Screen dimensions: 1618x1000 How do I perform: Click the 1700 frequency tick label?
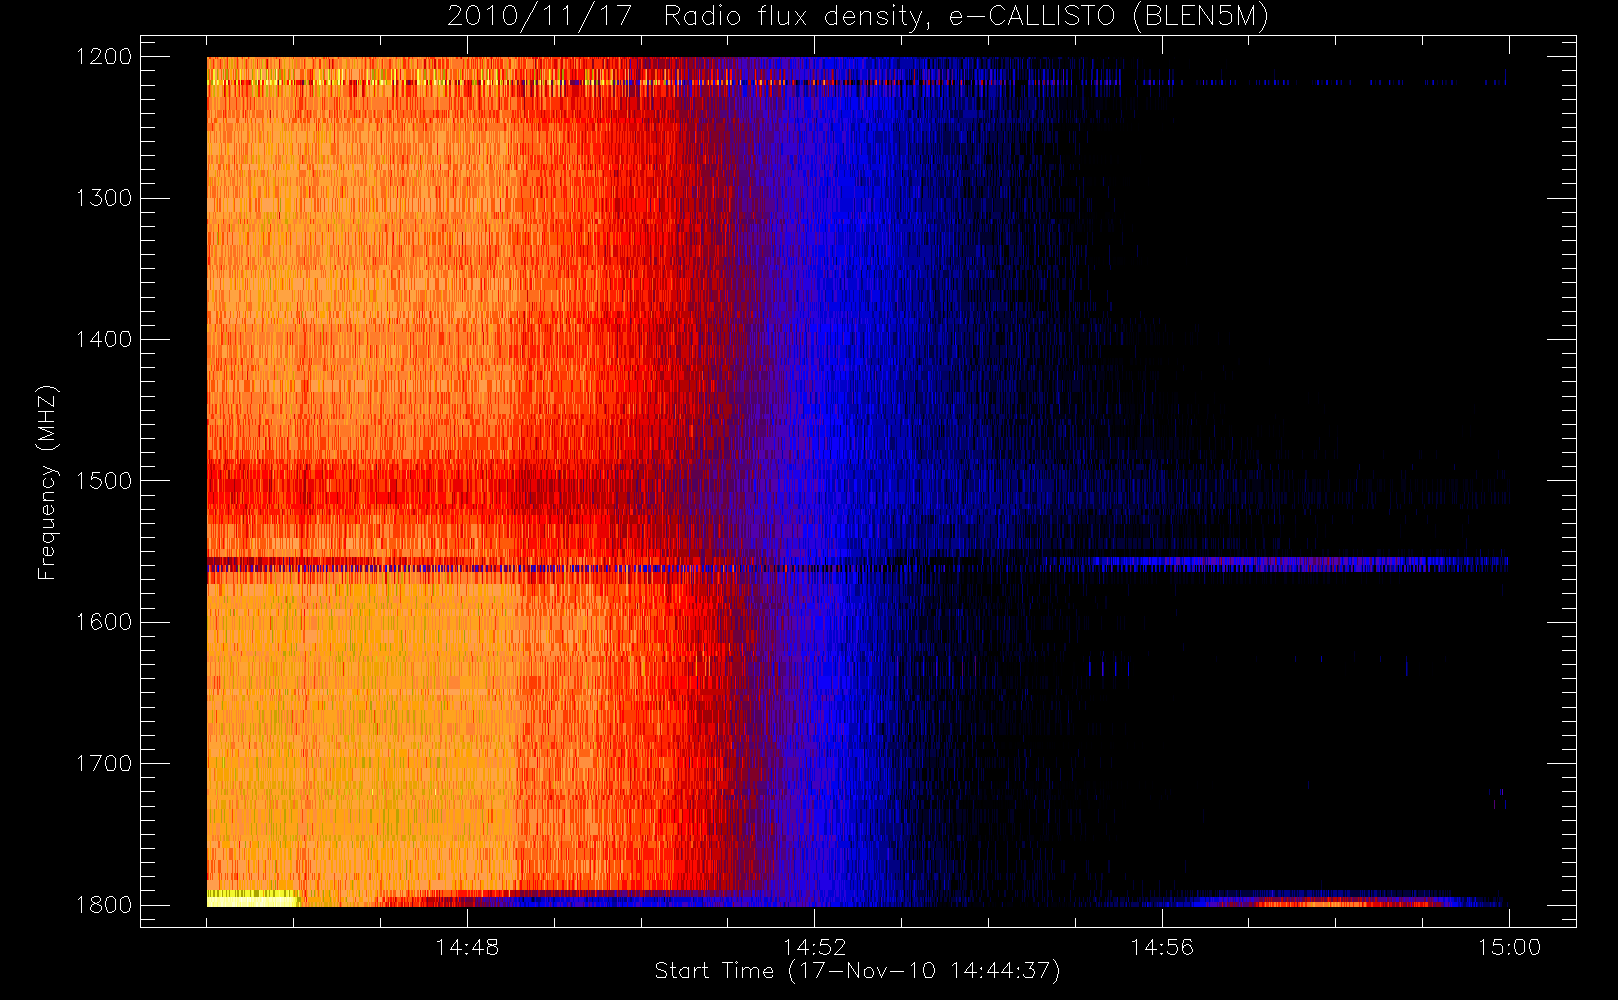104,764
